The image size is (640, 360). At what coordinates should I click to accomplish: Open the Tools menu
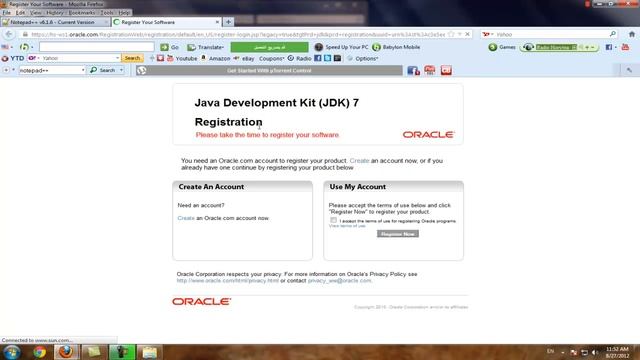tap(107, 13)
